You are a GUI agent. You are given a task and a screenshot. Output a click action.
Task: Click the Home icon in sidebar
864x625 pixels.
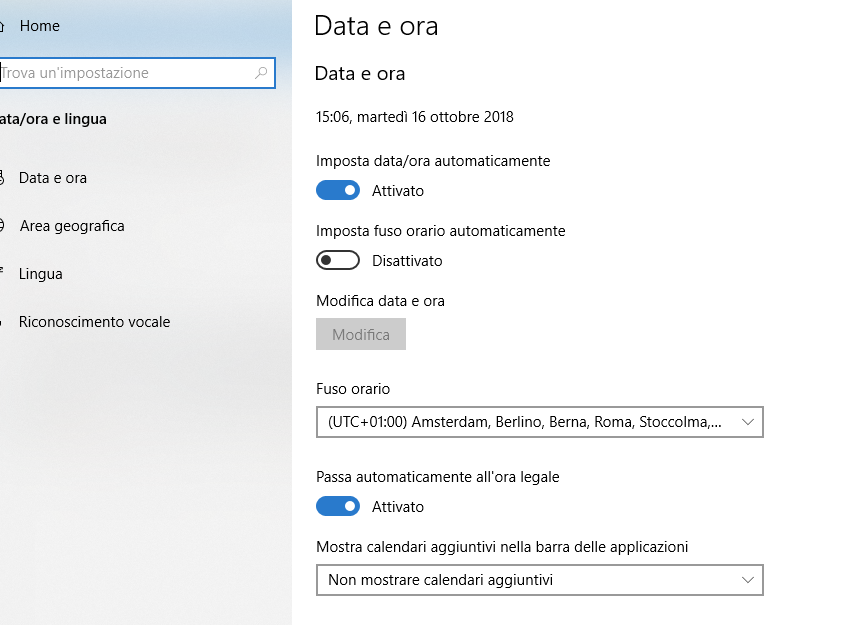coord(2,26)
